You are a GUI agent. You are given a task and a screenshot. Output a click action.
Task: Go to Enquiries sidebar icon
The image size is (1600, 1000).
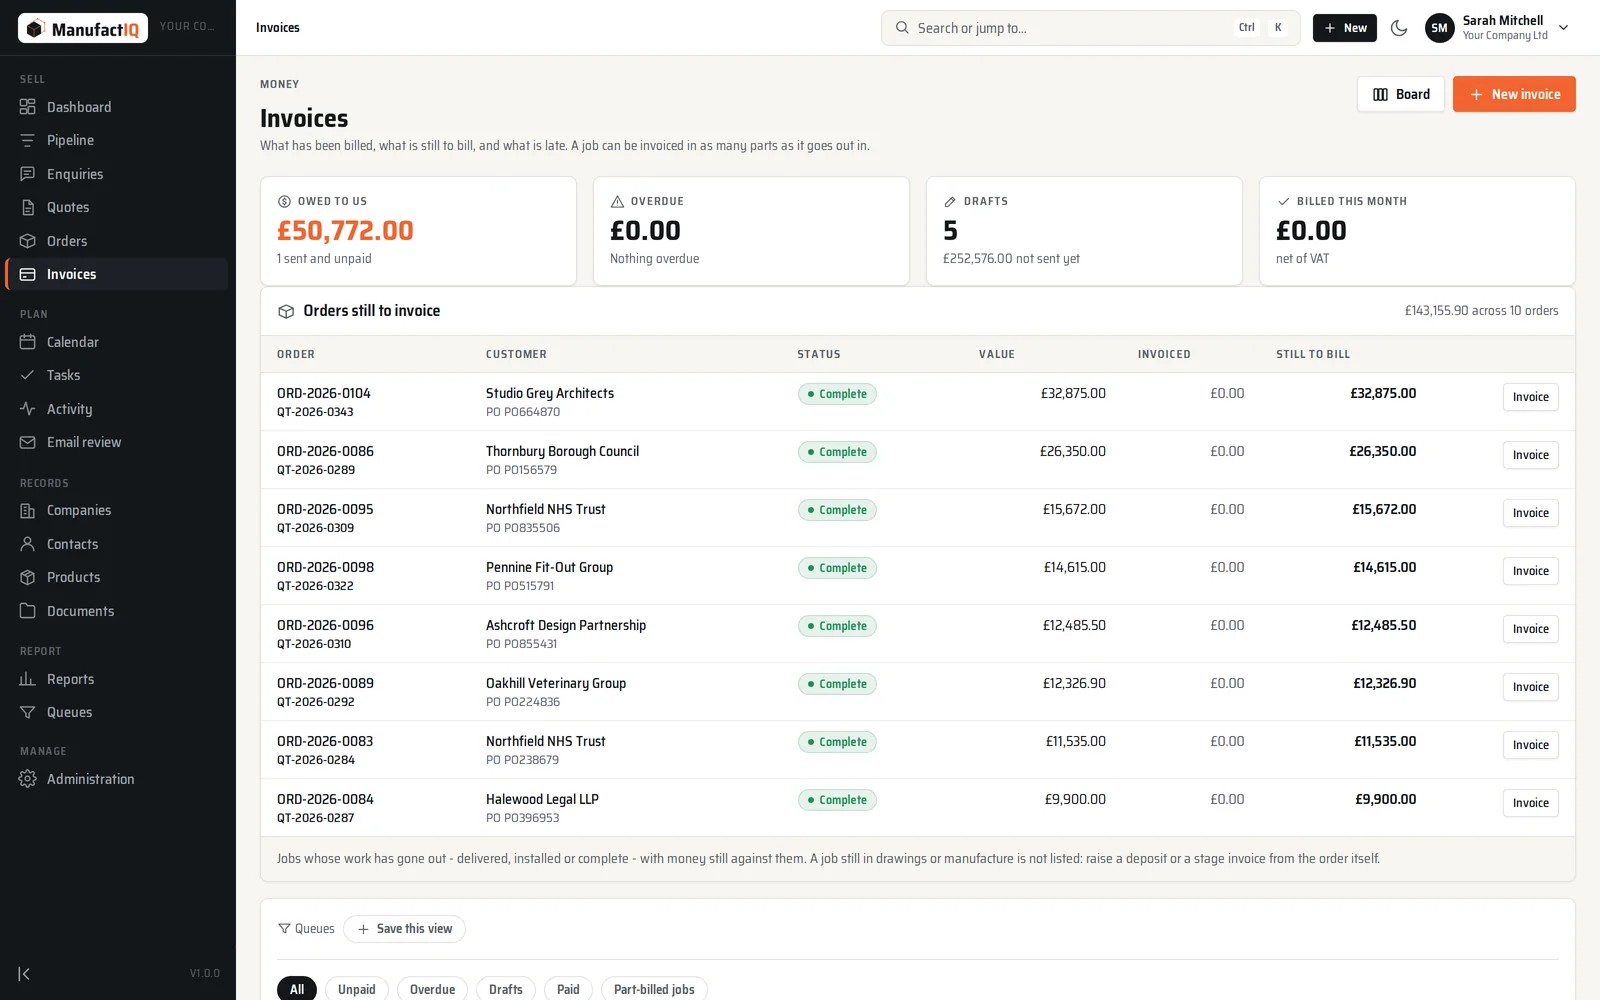point(27,174)
